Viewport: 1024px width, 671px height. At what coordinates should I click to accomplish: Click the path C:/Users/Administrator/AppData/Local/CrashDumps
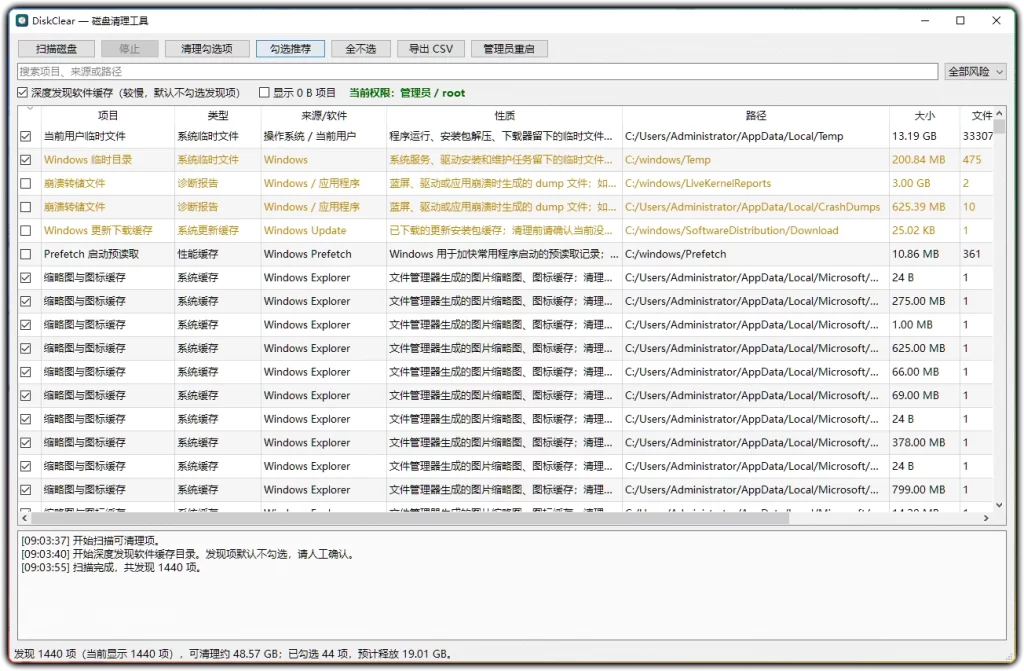click(x=752, y=207)
